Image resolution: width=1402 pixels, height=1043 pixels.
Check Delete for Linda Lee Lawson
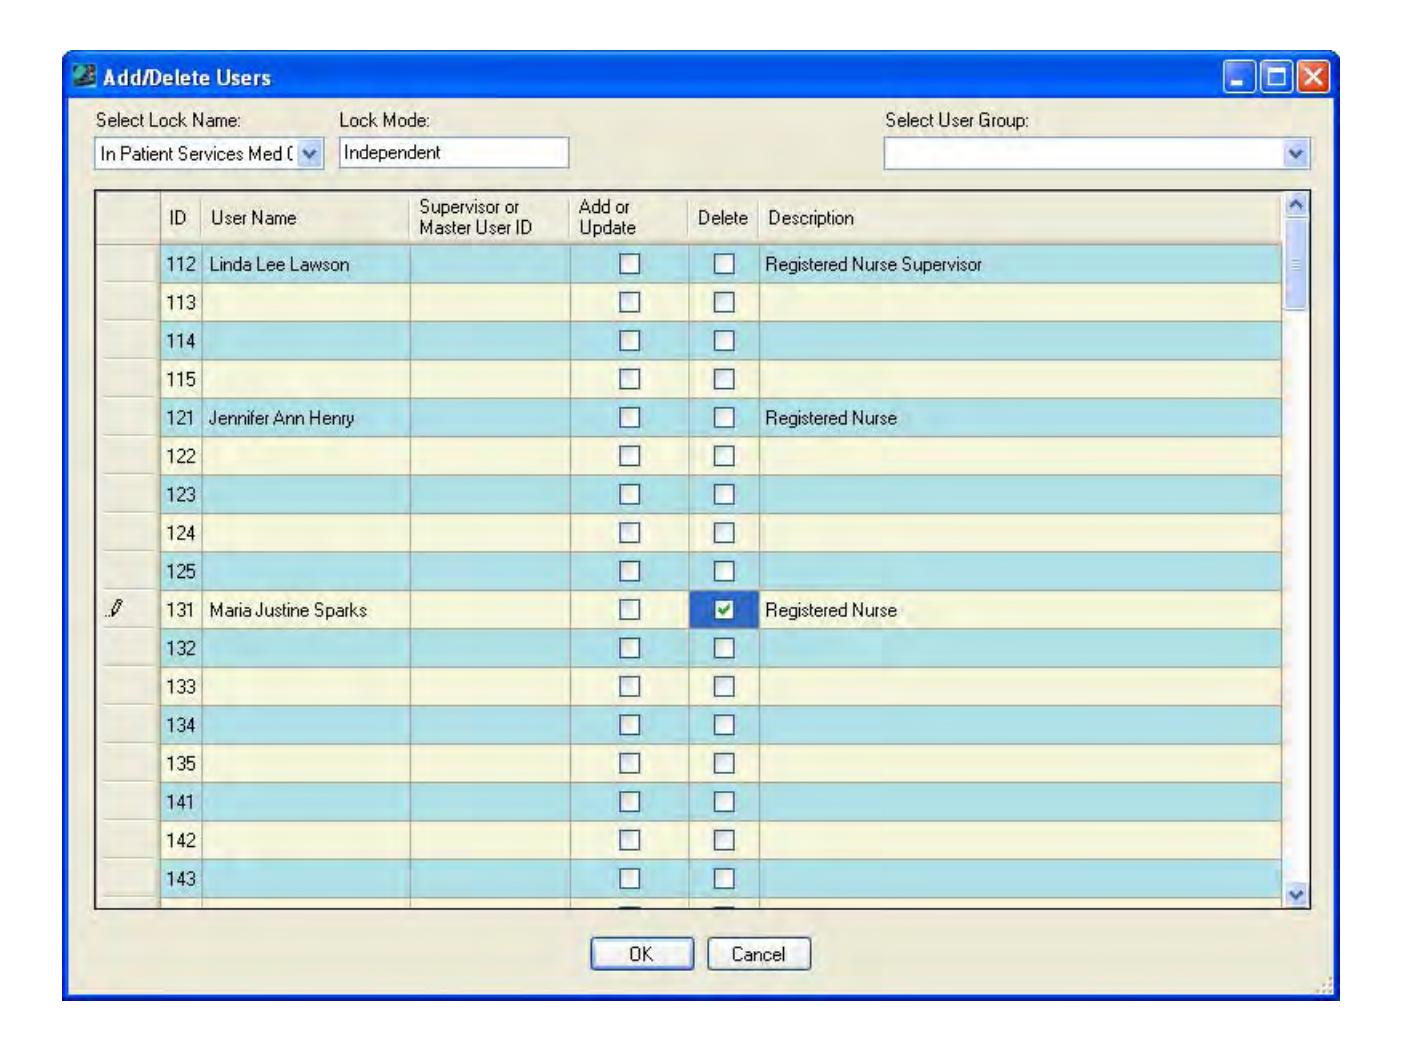(724, 264)
